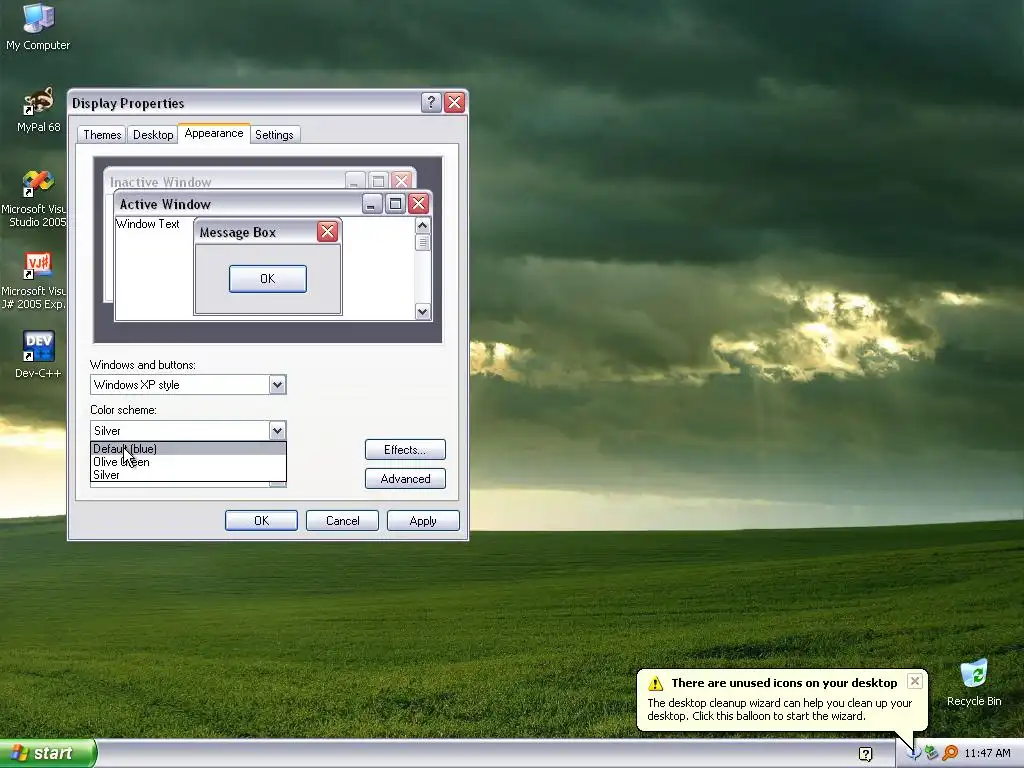Launch Dev-C++ desktop shortcut
This screenshot has width=1024, height=768.
[x=38, y=355]
